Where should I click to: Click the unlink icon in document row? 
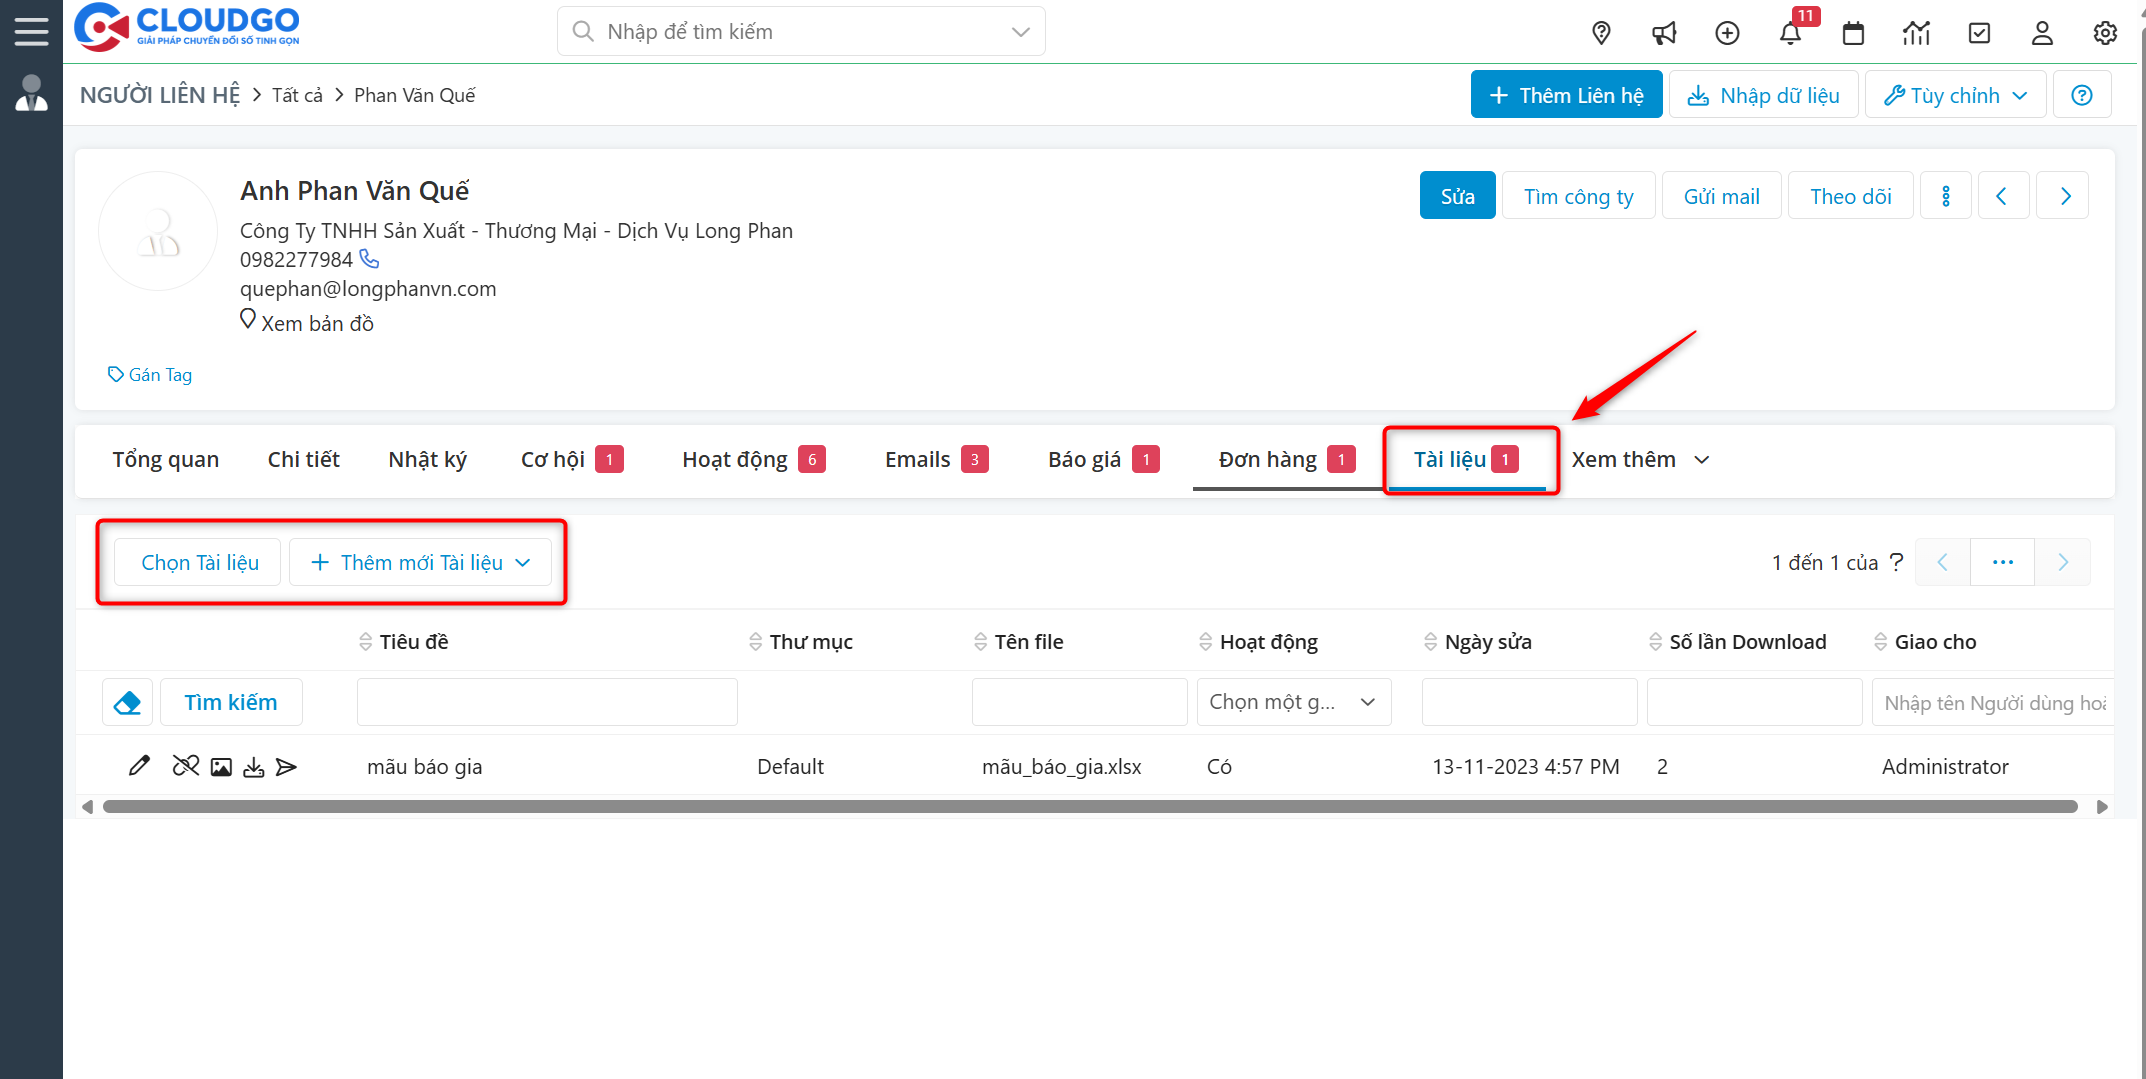tap(185, 766)
